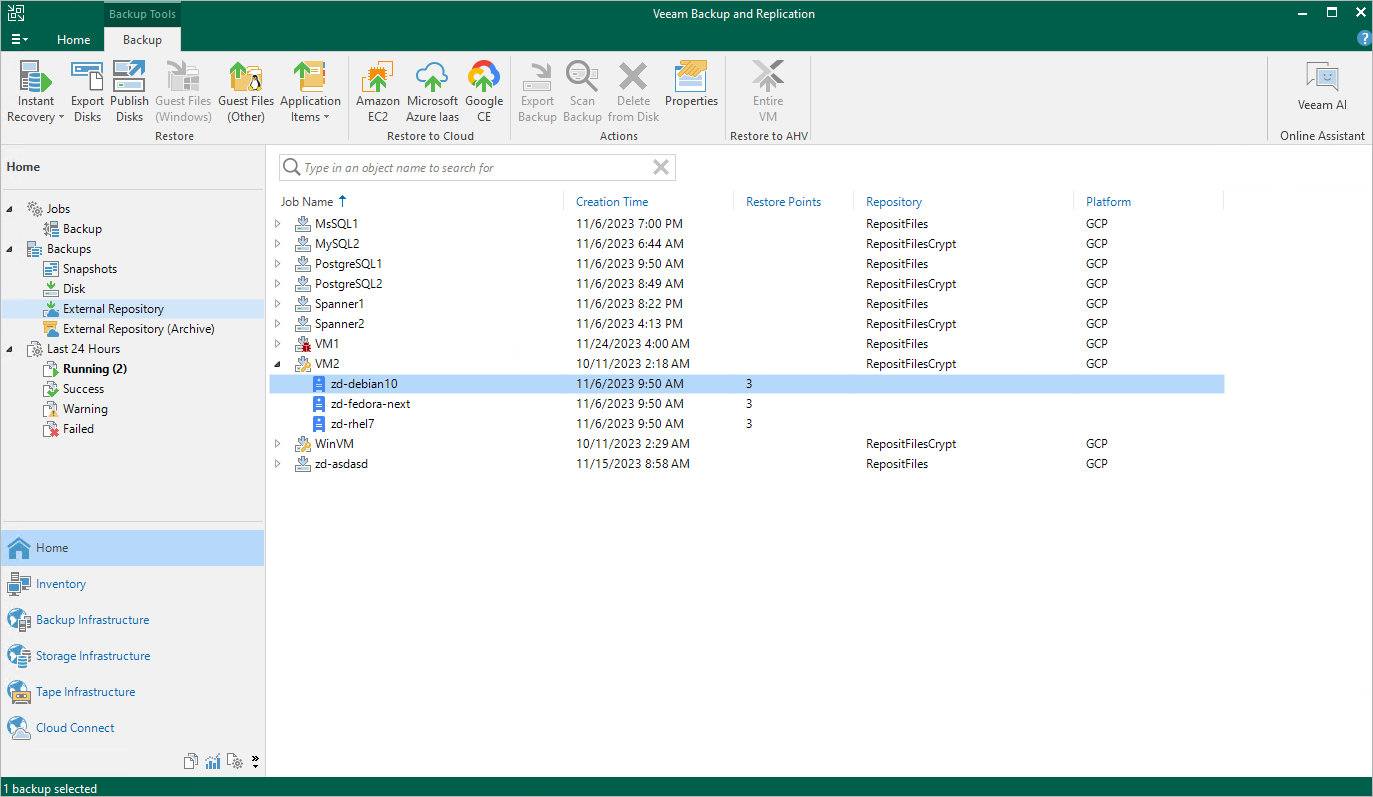1373x797 pixels.
Task: Click zd-rhel7 VM icon
Action: pos(320,424)
